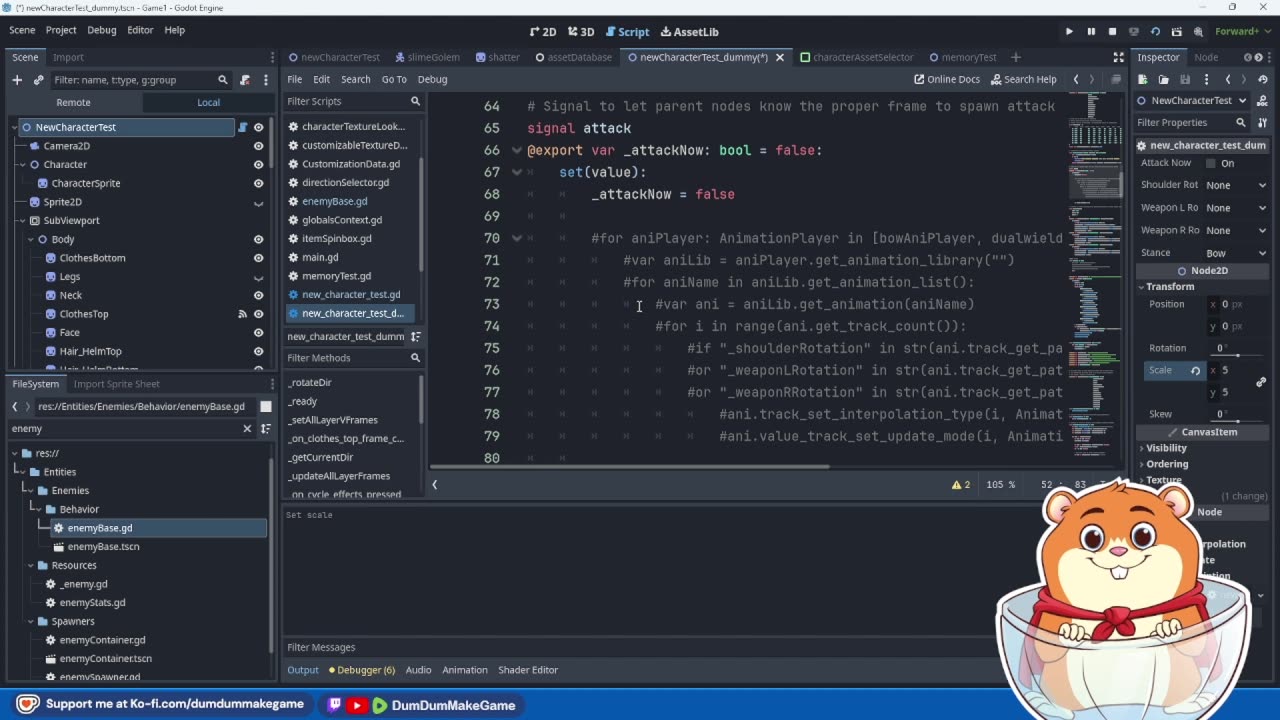Add a new child node with plus icon
Viewport: 1280px width, 720px height.
point(17,79)
